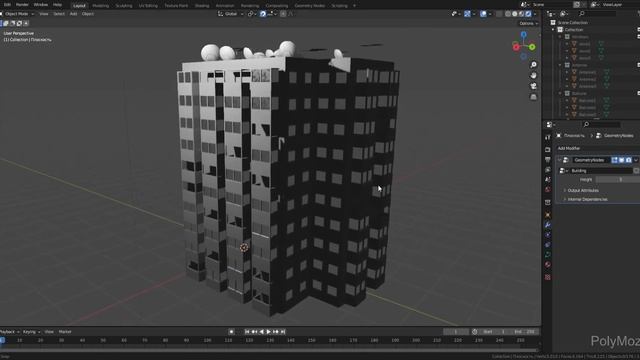Jump to timeline end frame button
This screenshot has height=360, width=640.
pos(283,332)
